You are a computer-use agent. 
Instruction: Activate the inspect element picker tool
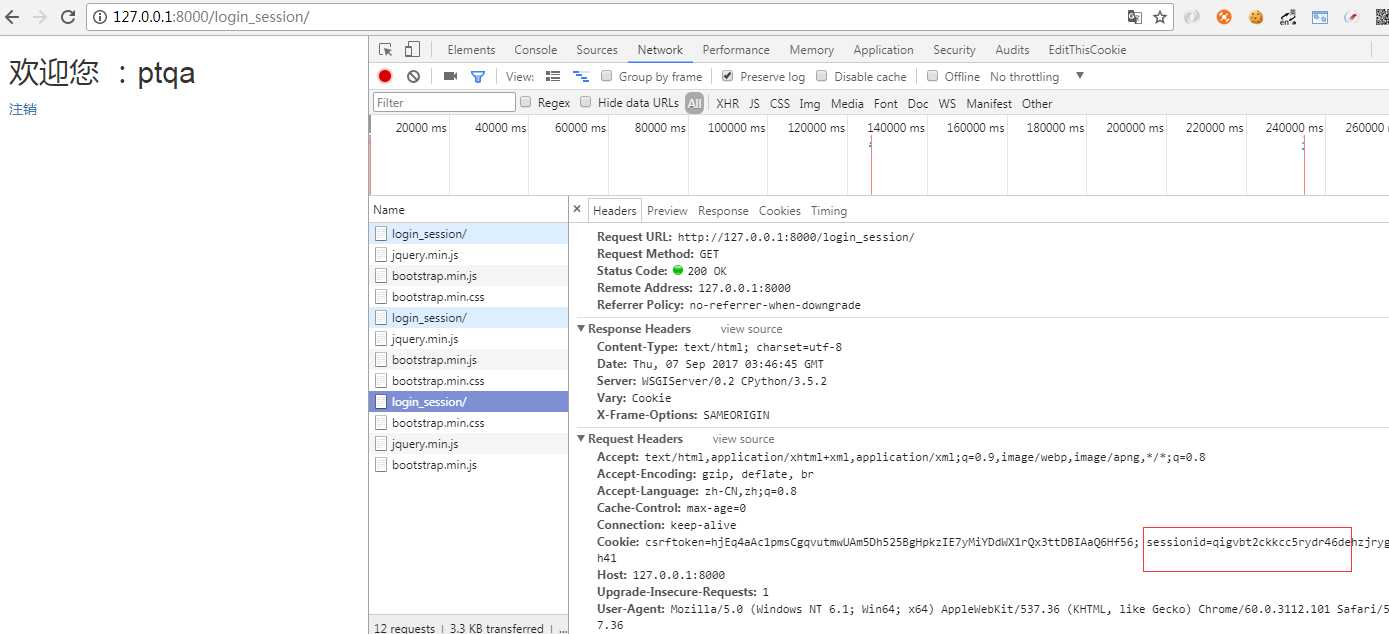(x=386, y=50)
